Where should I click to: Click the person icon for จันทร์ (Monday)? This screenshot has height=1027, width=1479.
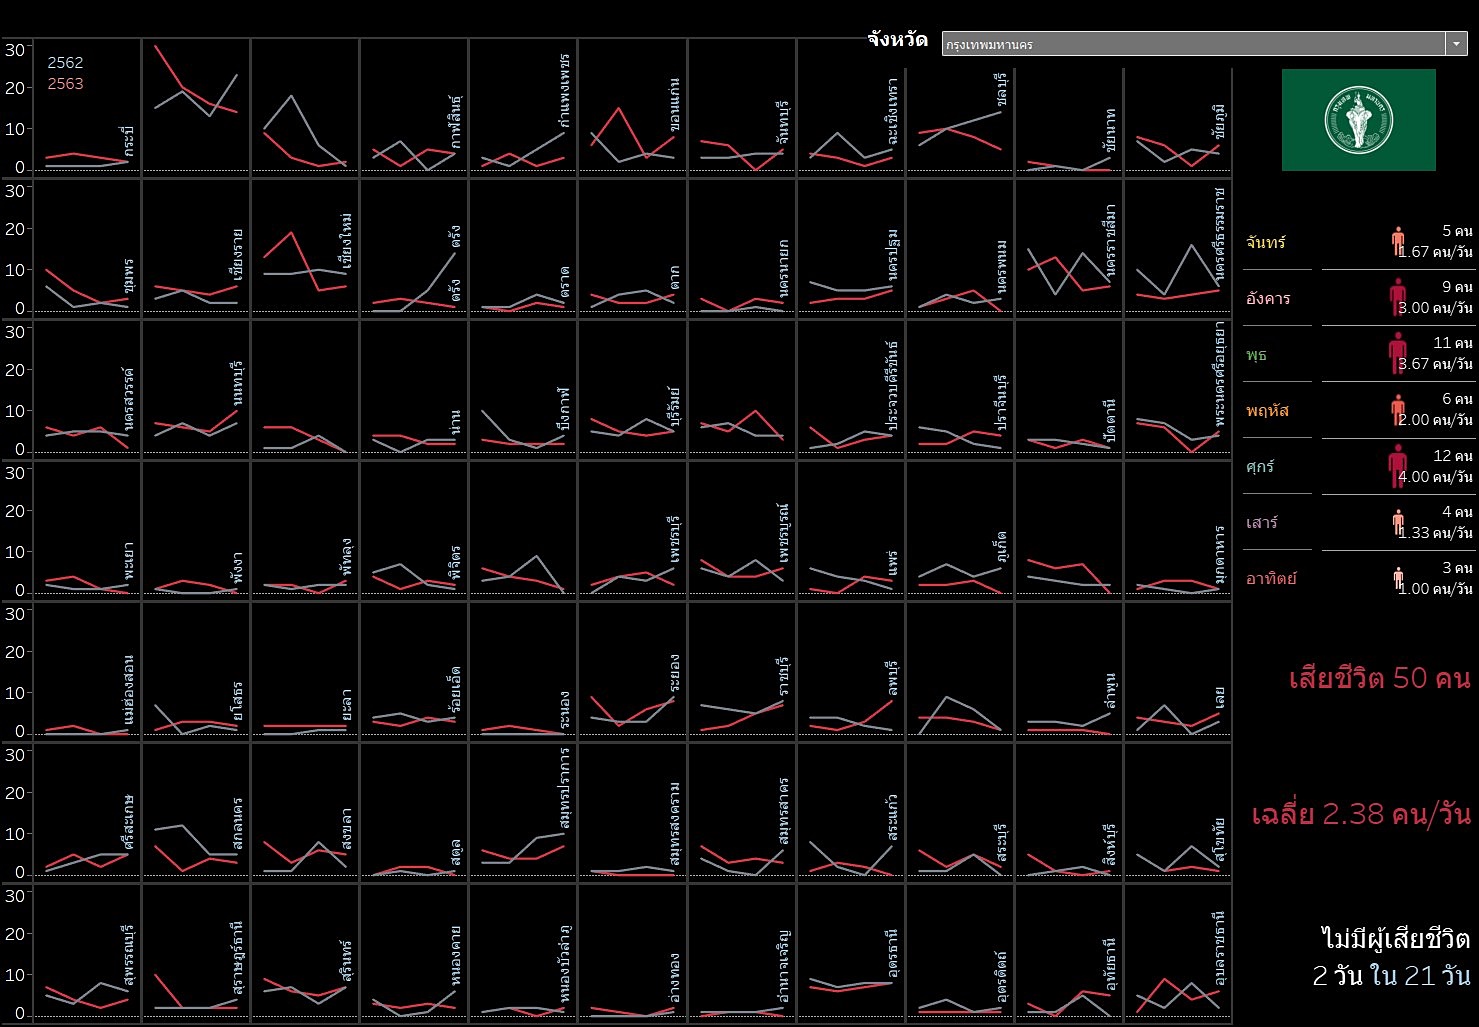(x=1397, y=242)
